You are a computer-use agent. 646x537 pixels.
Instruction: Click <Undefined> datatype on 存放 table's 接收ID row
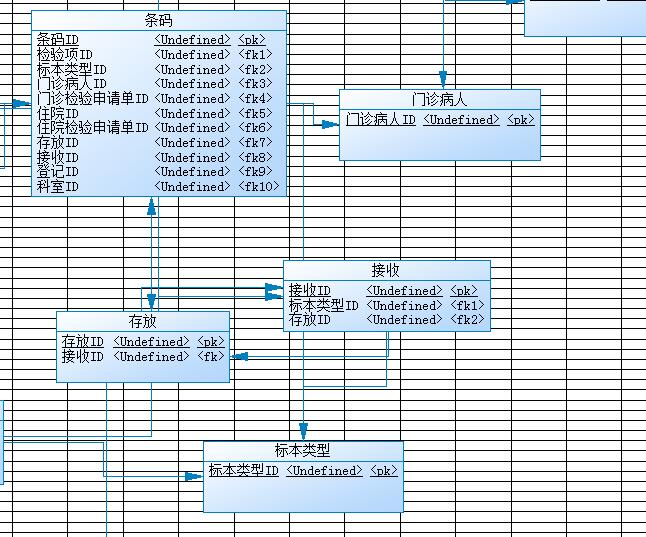coord(151,356)
